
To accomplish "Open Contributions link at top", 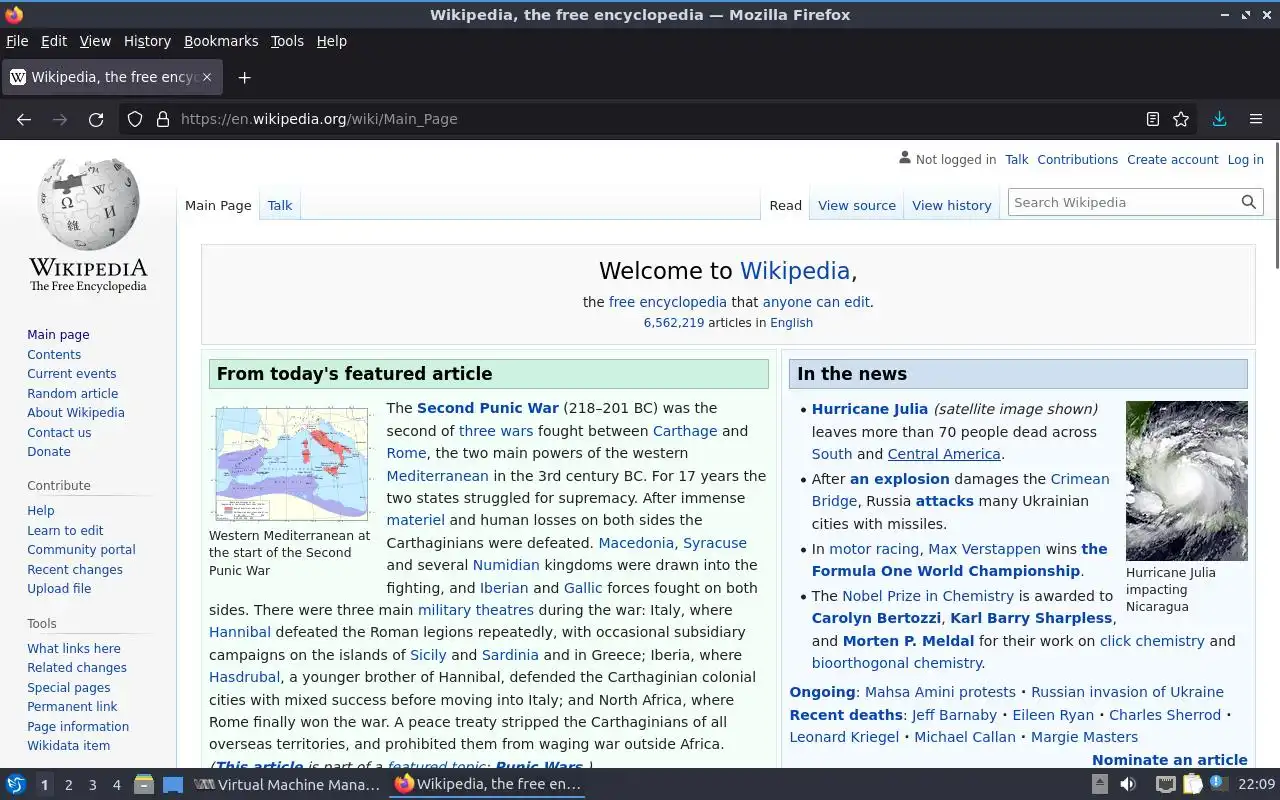I will [1077, 159].
